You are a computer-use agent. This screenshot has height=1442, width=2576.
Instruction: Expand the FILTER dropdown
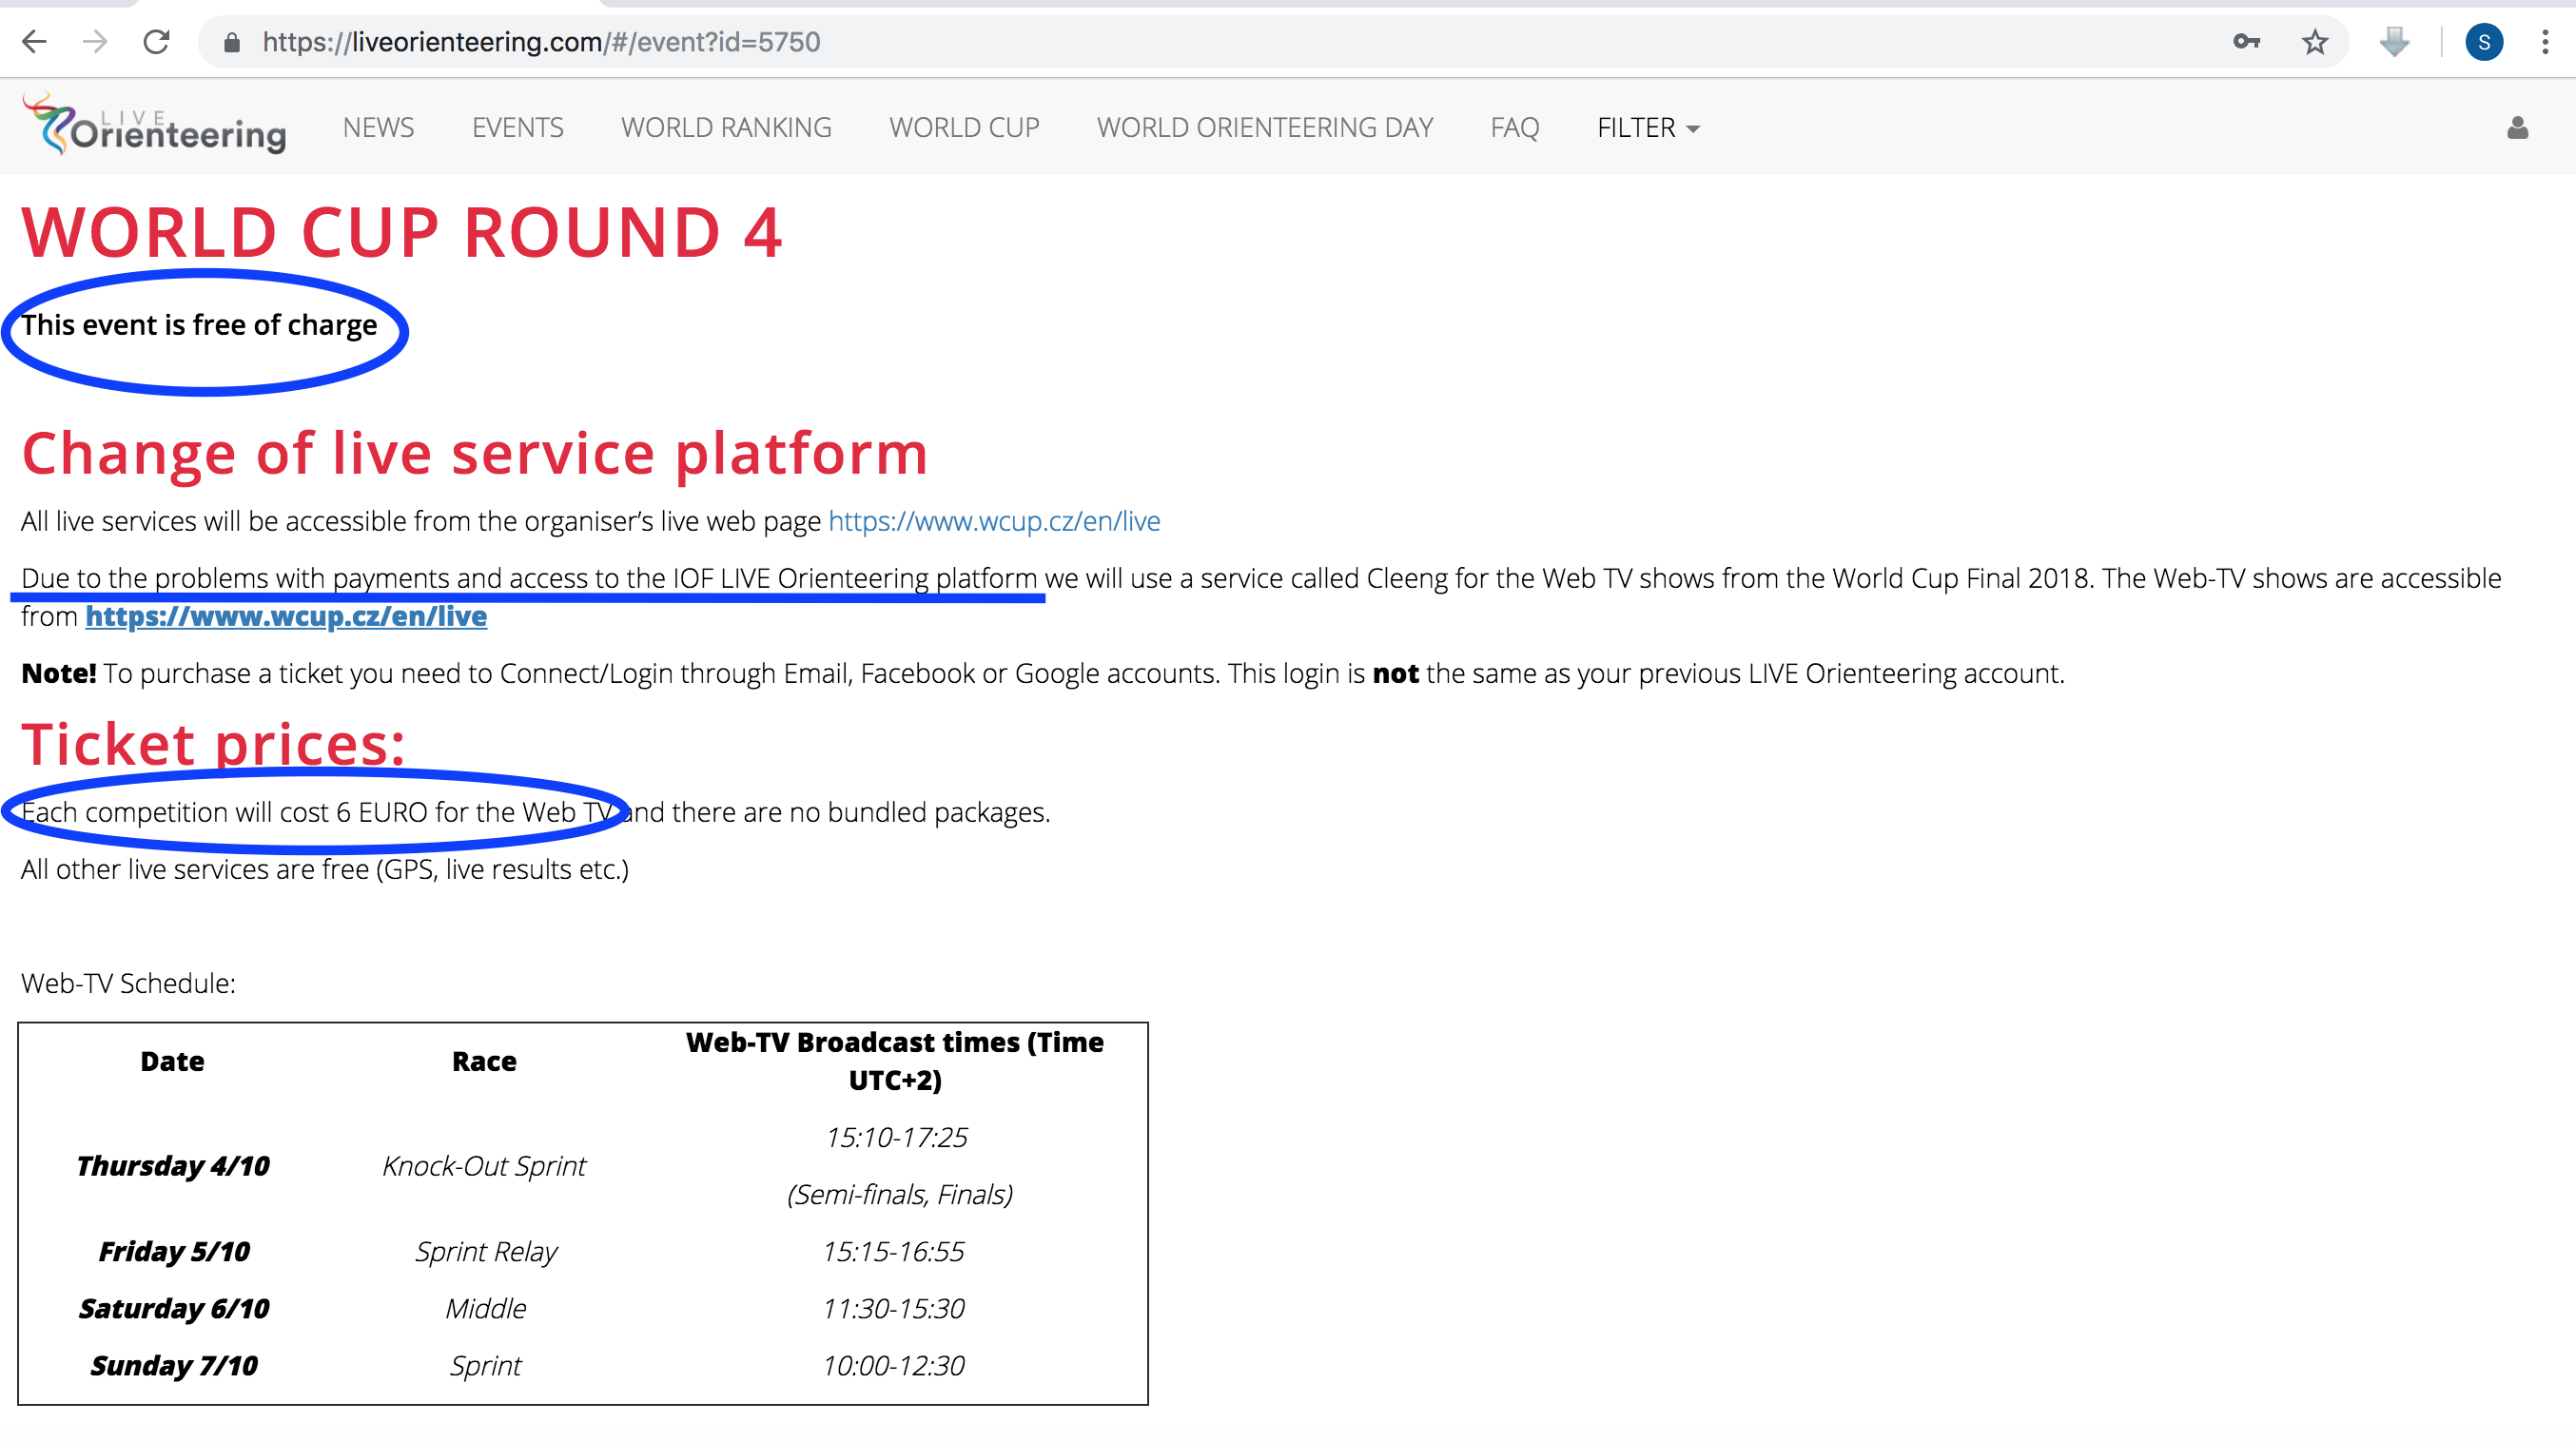click(1647, 128)
